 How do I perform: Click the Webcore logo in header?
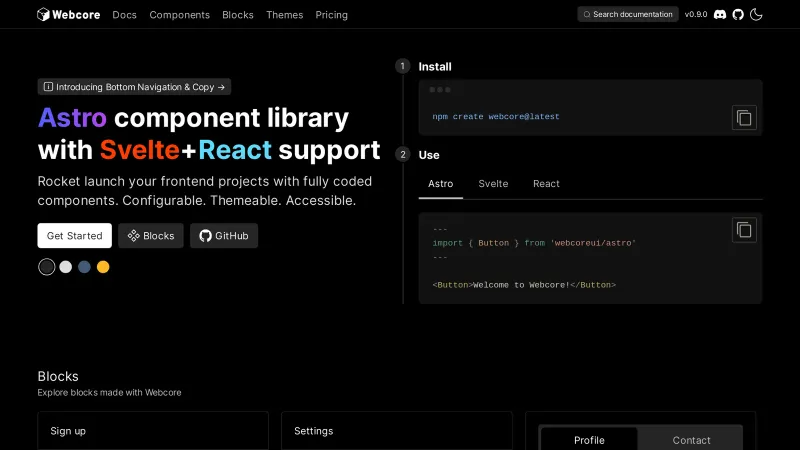pyautogui.click(x=68, y=15)
